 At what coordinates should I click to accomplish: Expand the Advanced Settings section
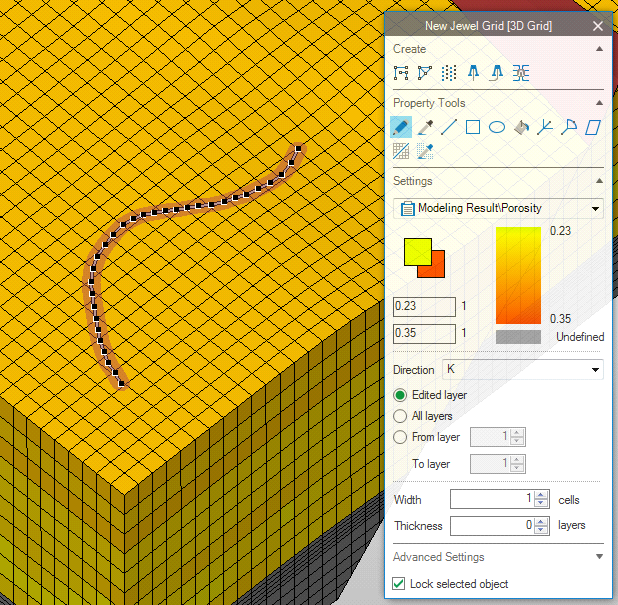(599, 557)
